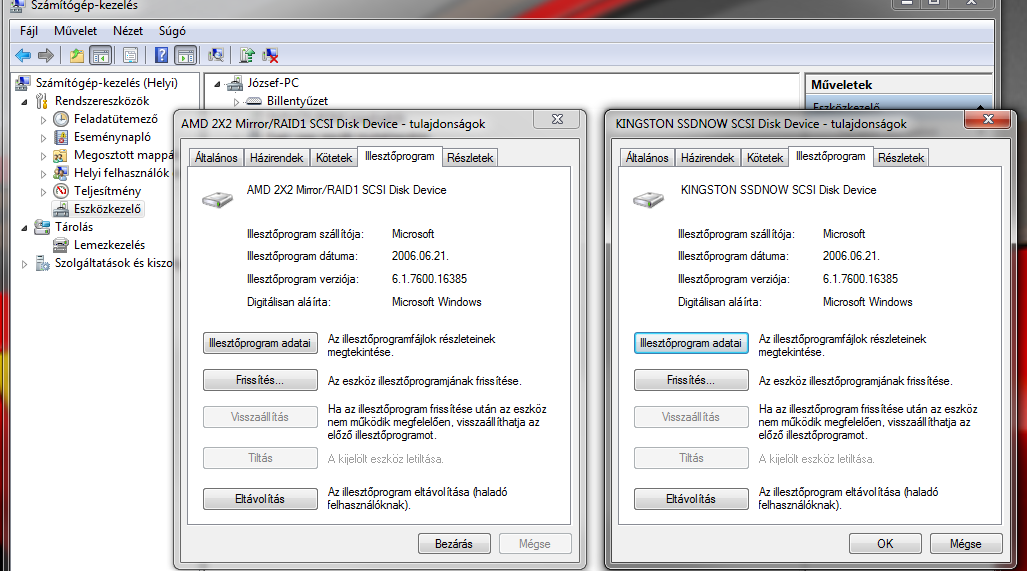Switch to Részletek tab in KINGSTON dialog
Screen dimensions: 1027x571
pyautogui.click(x=901, y=158)
